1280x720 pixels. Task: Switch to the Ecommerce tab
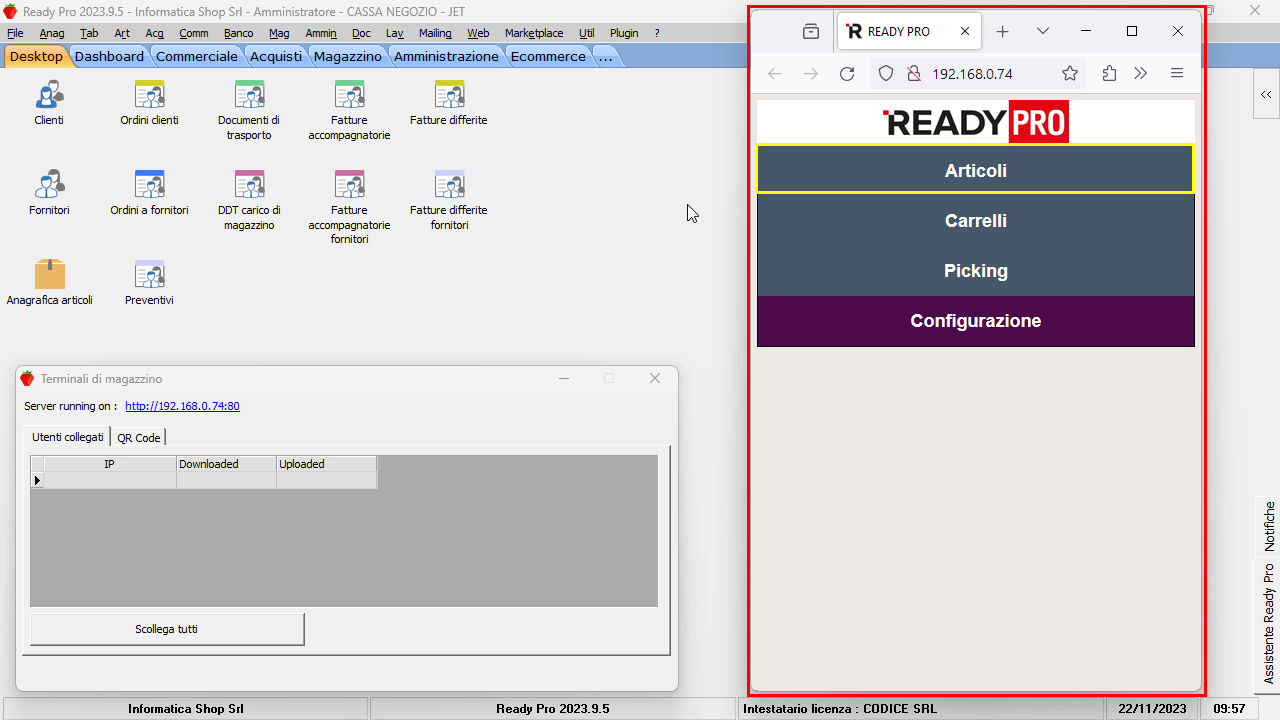click(x=548, y=56)
